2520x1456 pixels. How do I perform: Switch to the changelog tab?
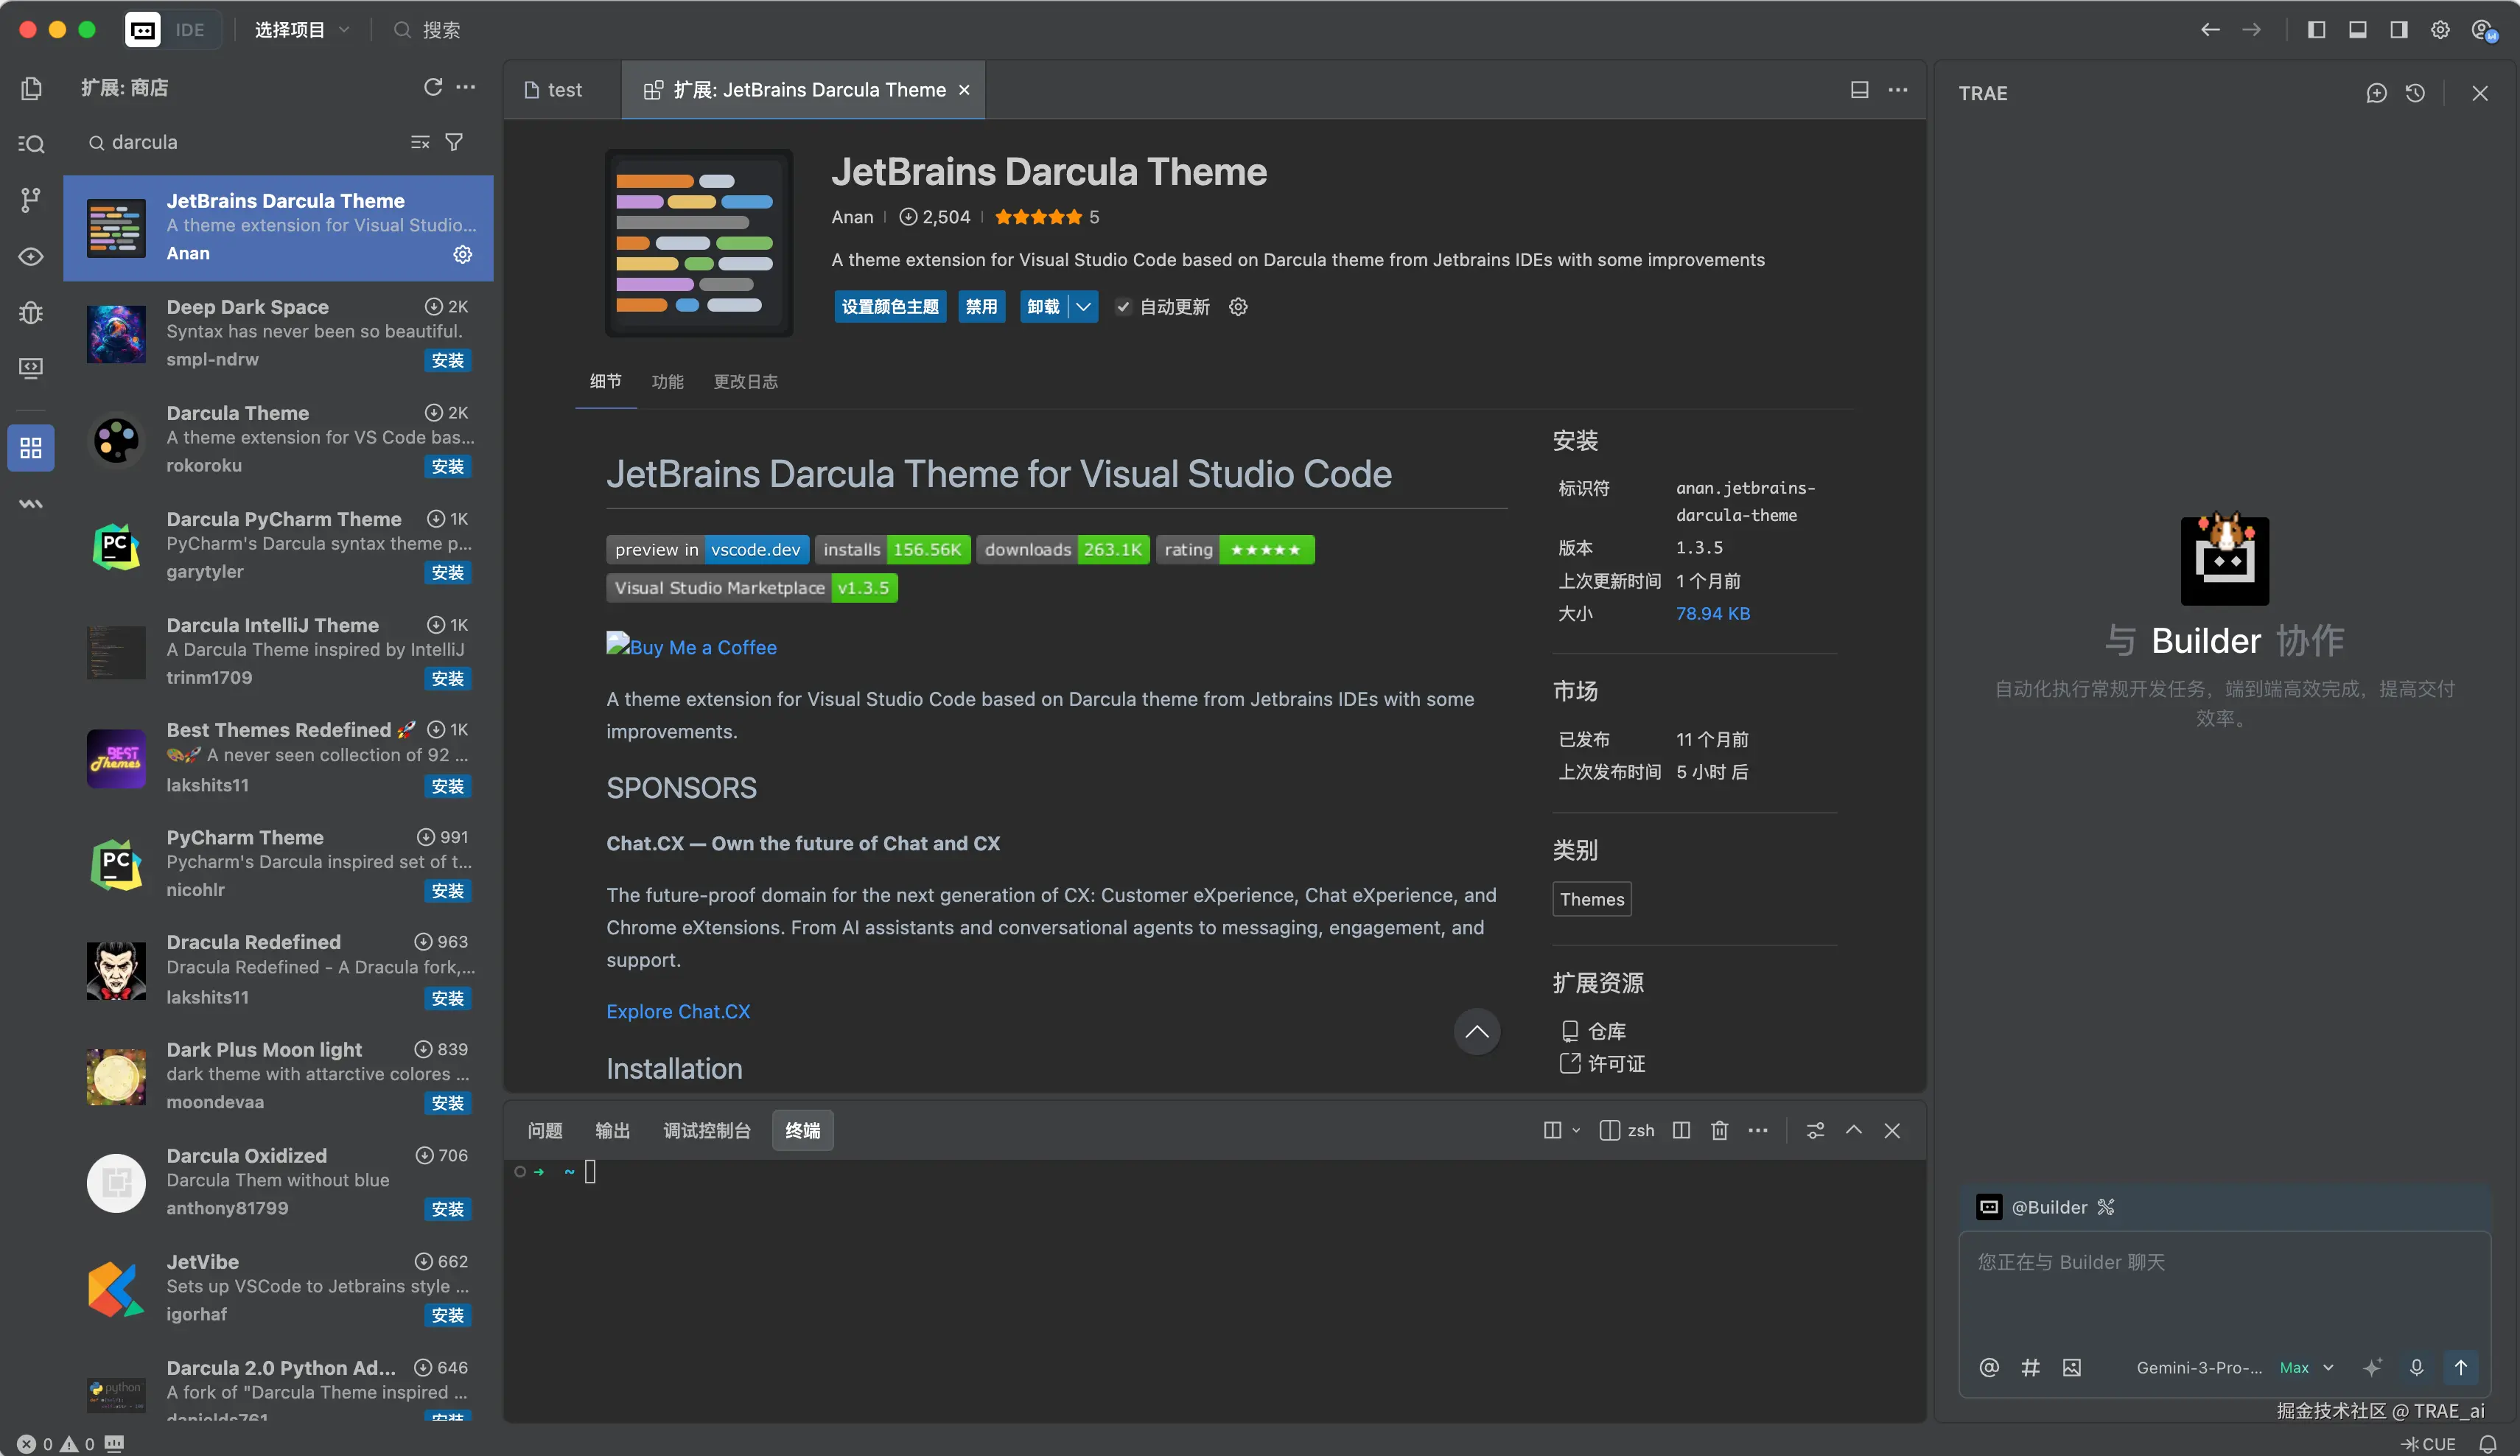(745, 381)
